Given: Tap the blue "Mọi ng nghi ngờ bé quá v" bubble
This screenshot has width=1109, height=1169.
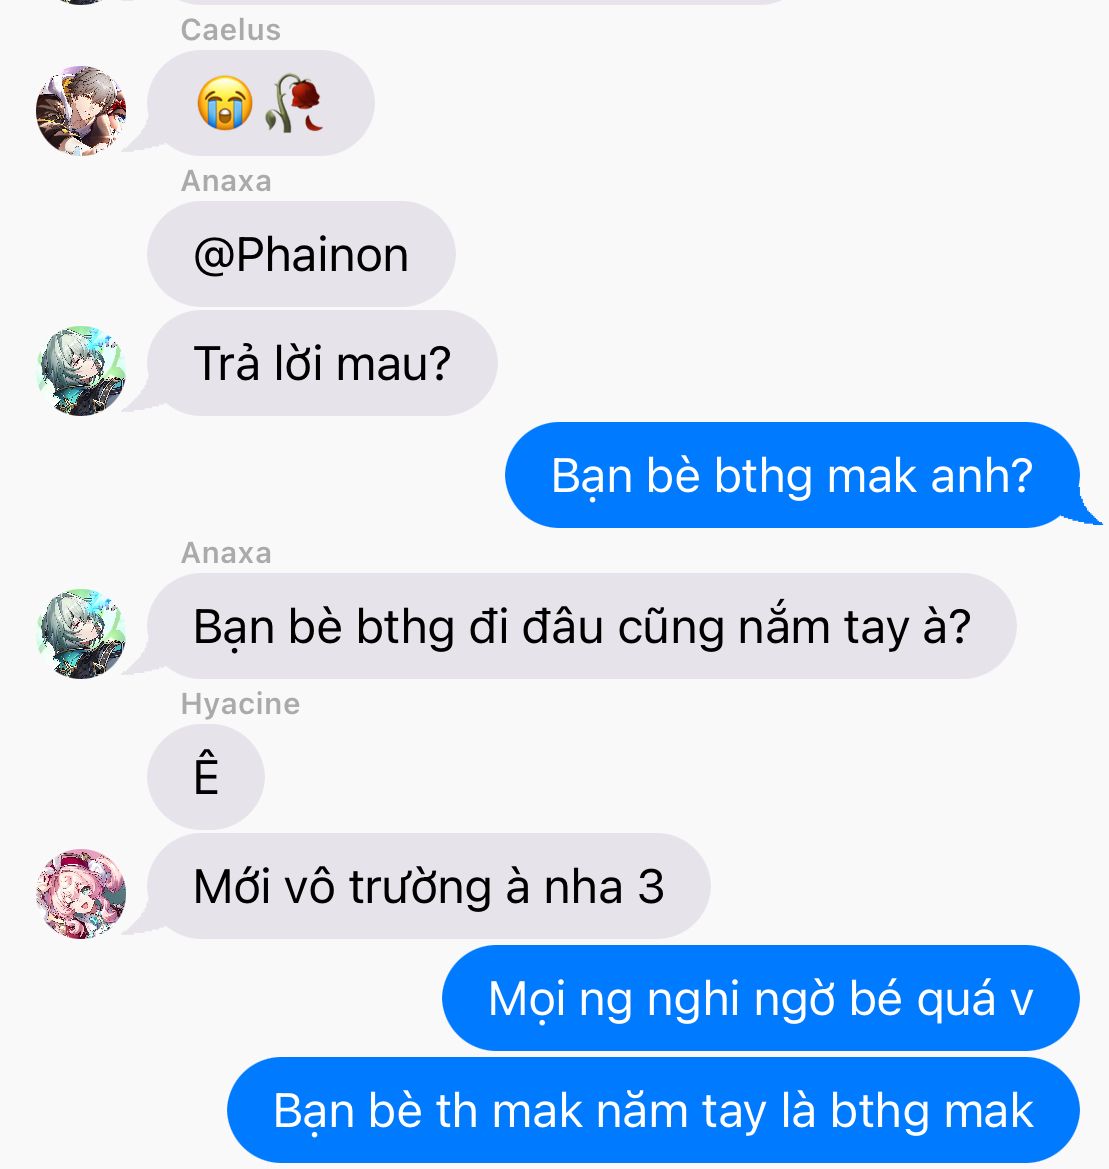Looking at the screenshot, I should (x=761, y=998).
